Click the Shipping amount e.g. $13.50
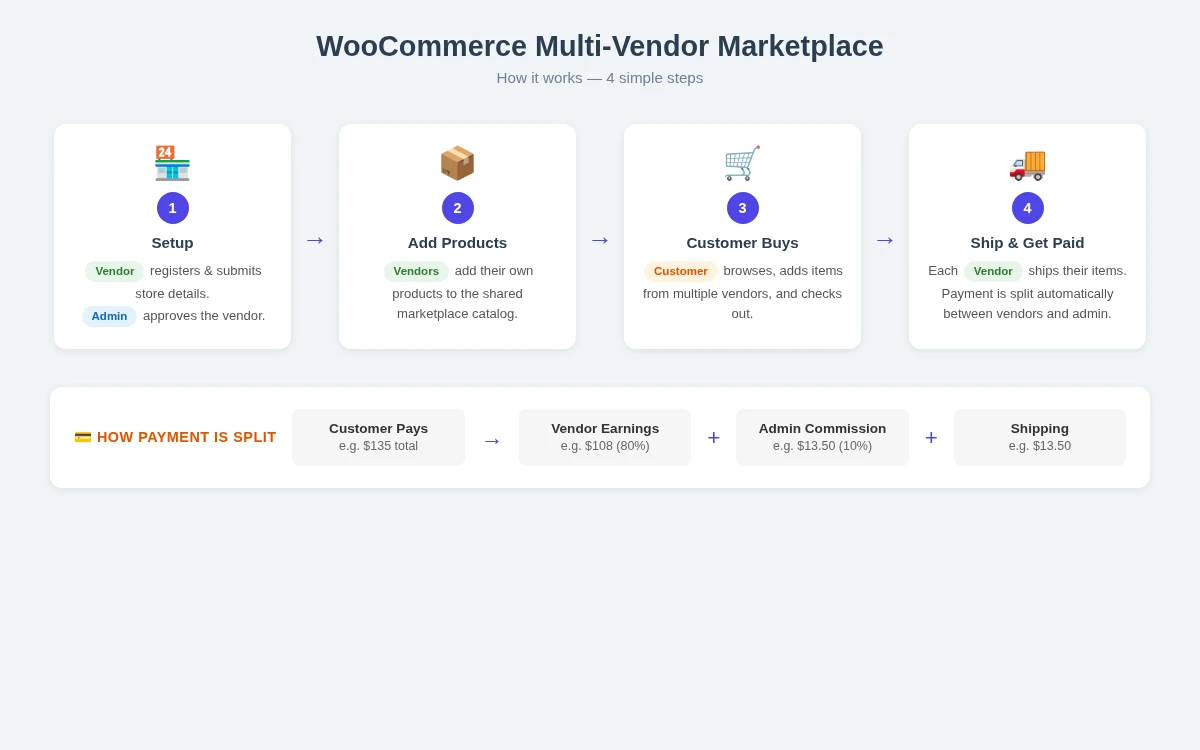This screenshot has height=750, width=1200. point(1040,446)
